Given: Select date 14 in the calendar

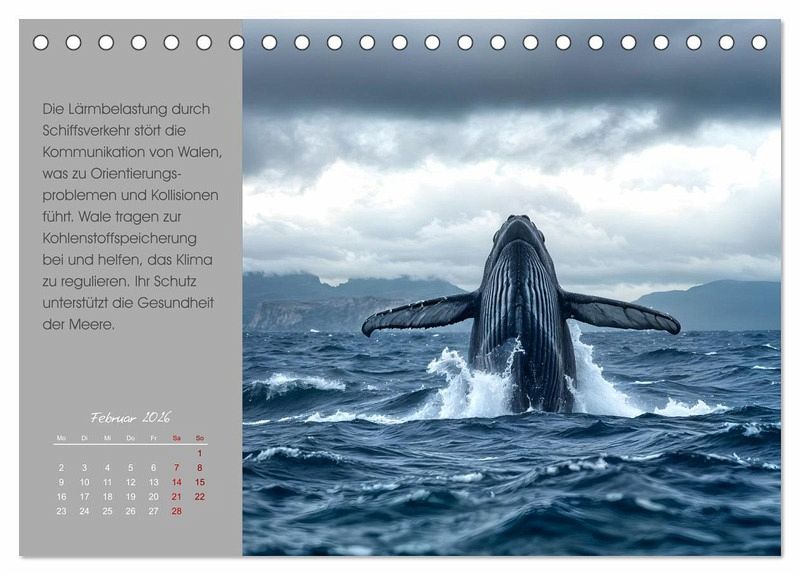Looking at the screenshot, I should click(x=176, y=481).
